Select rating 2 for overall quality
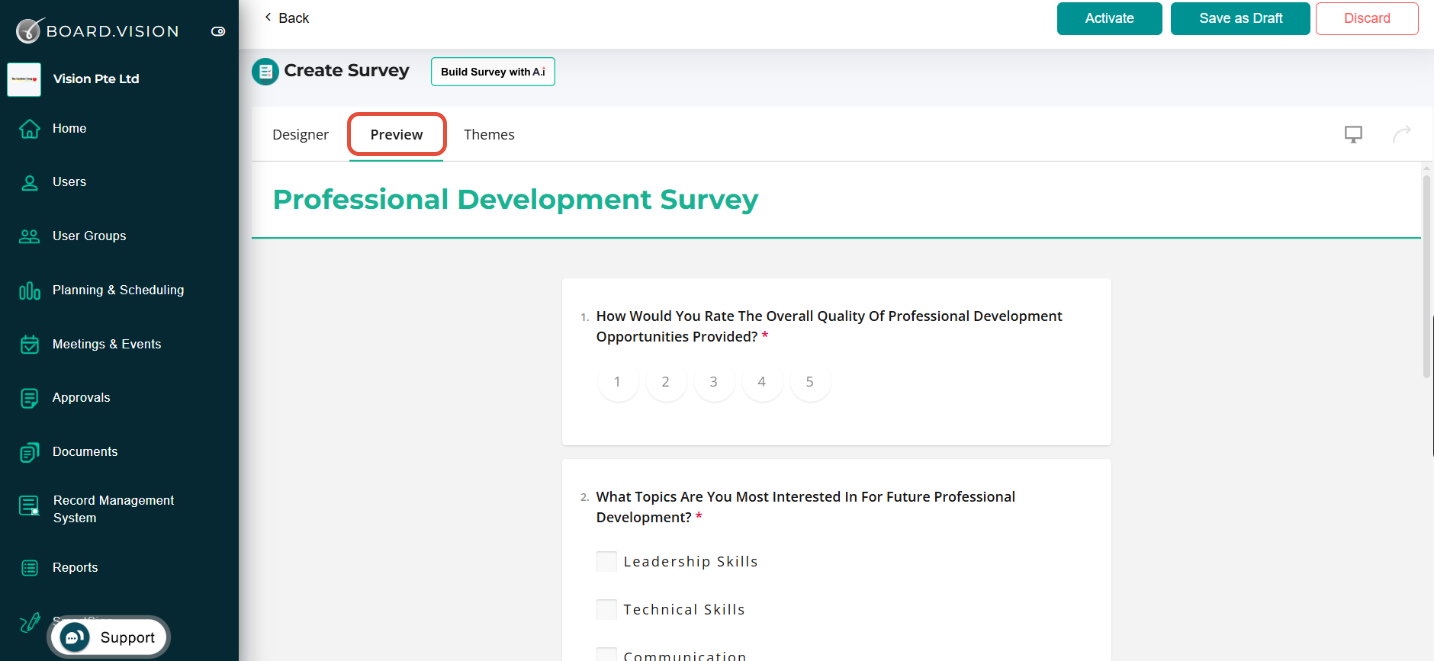Viewport: 1434px width, 661px height. point(666,382)
